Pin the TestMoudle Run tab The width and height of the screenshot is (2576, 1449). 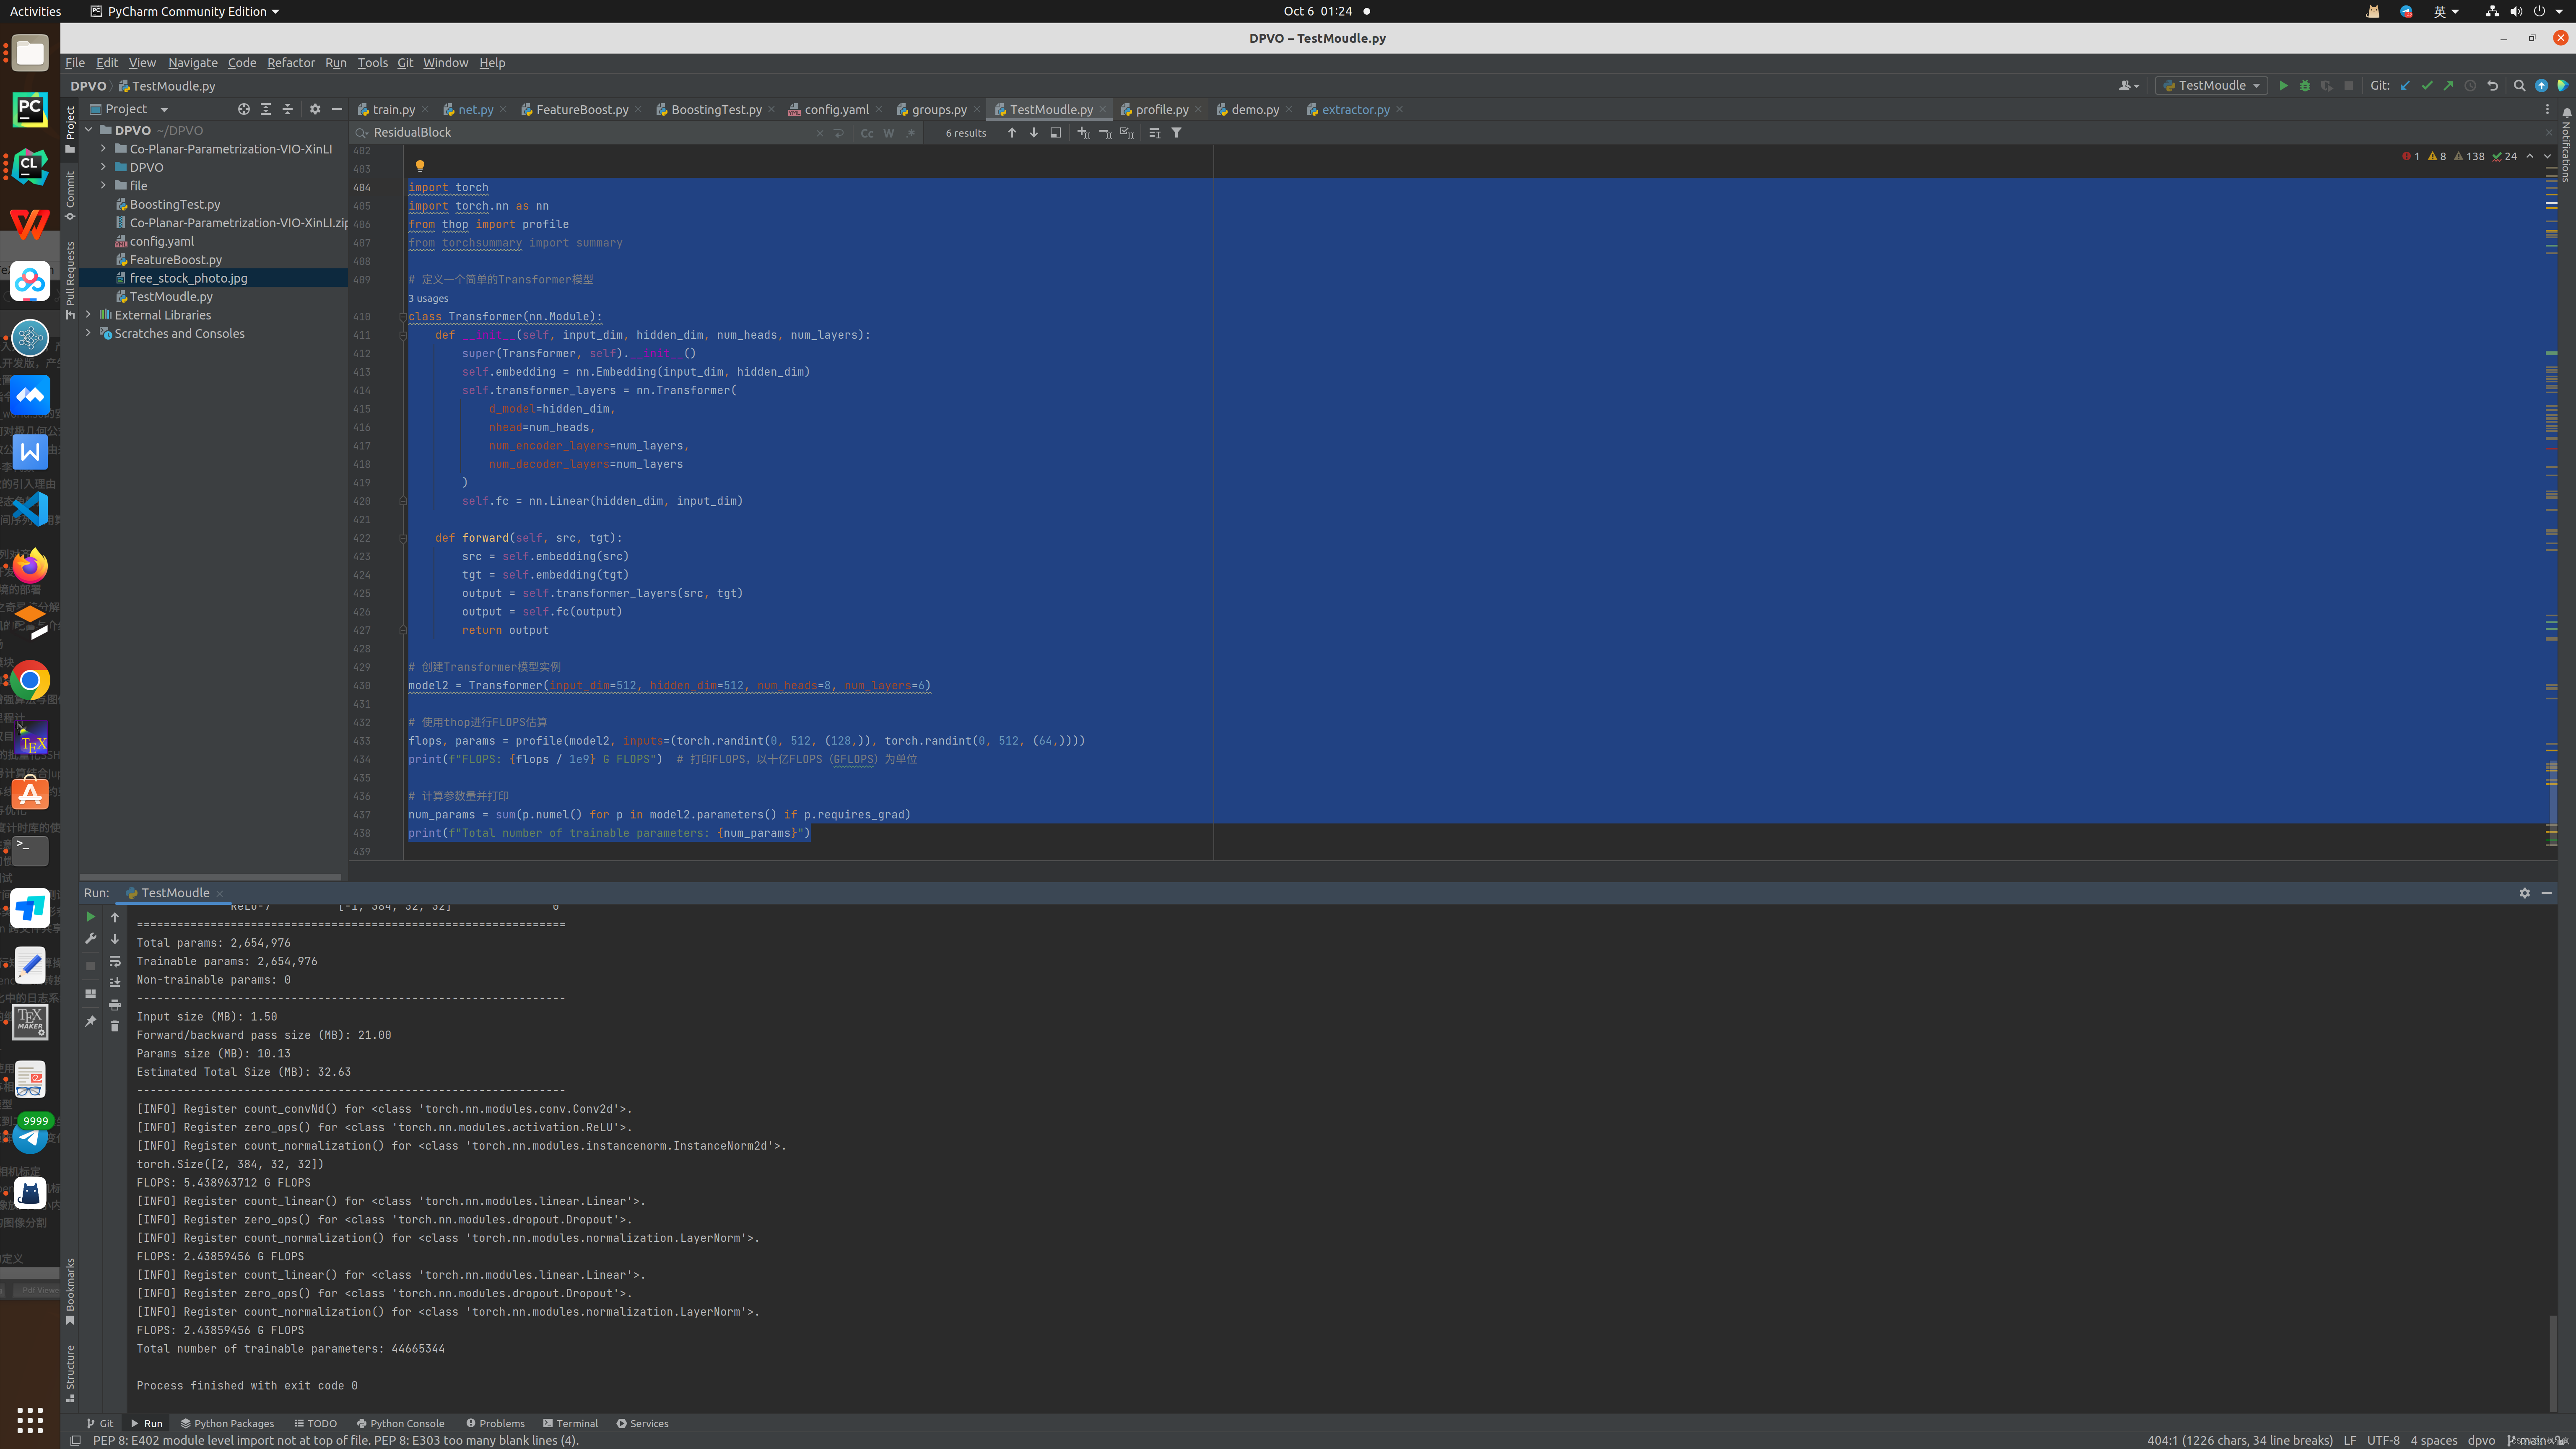click(x=91, y=1021)
